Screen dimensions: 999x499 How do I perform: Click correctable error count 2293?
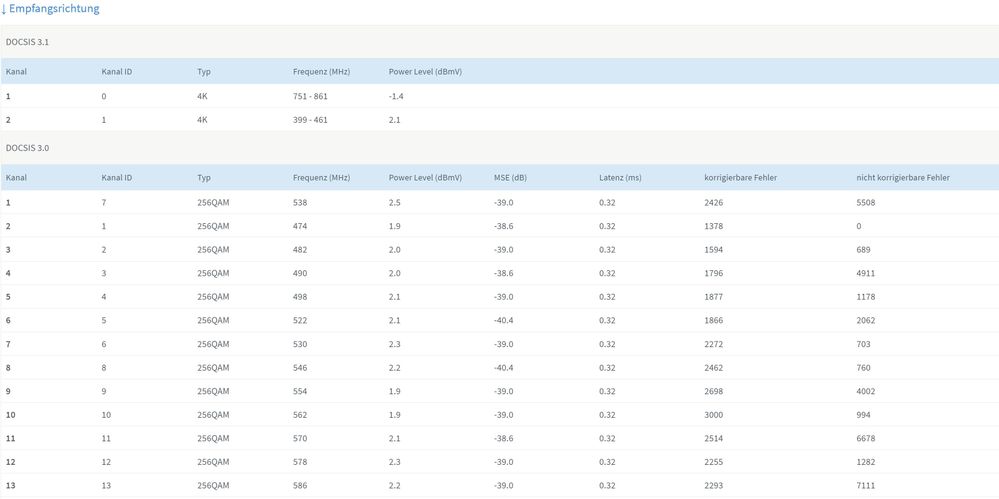tap(714, 486)
